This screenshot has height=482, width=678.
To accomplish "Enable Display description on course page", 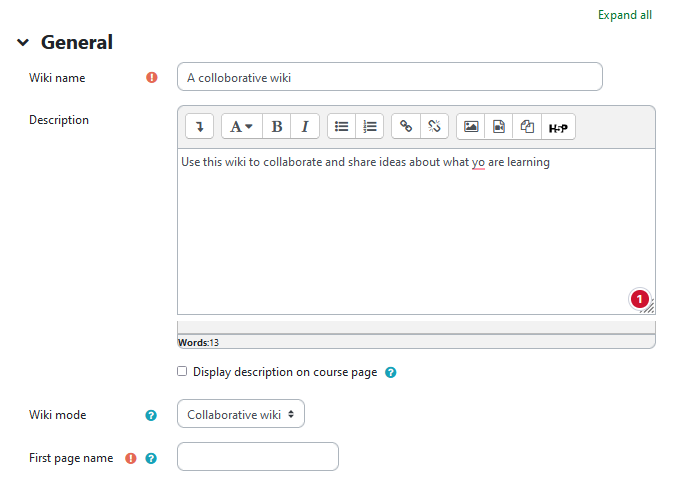I will [182, 371].
